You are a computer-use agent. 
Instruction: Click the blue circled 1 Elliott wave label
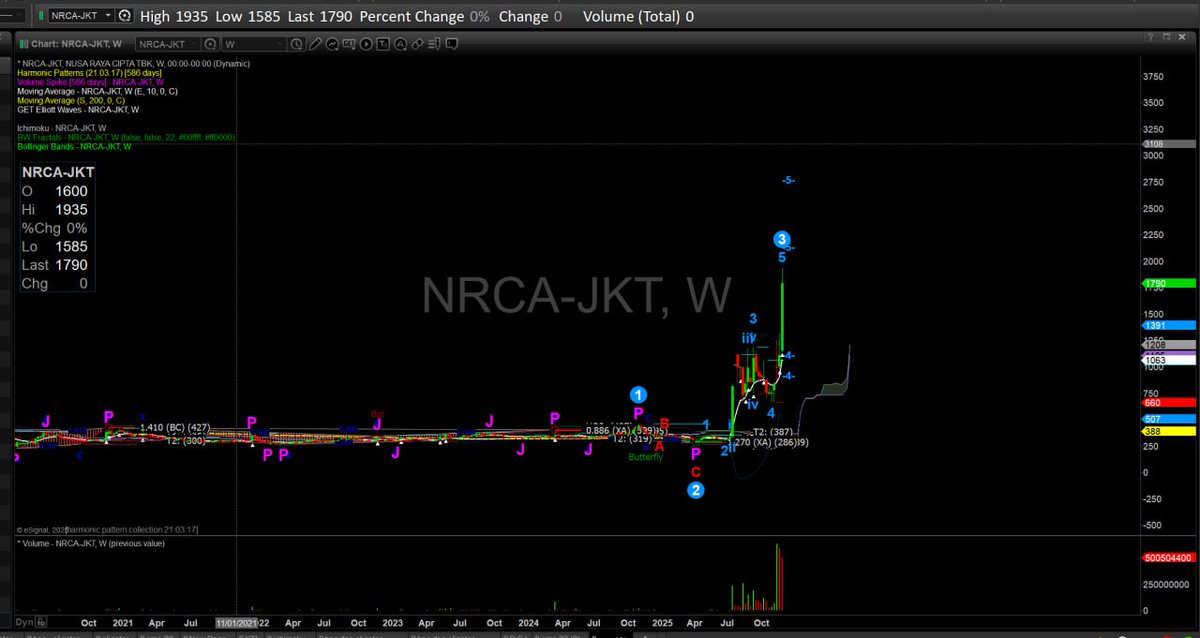tap(639, 395)
